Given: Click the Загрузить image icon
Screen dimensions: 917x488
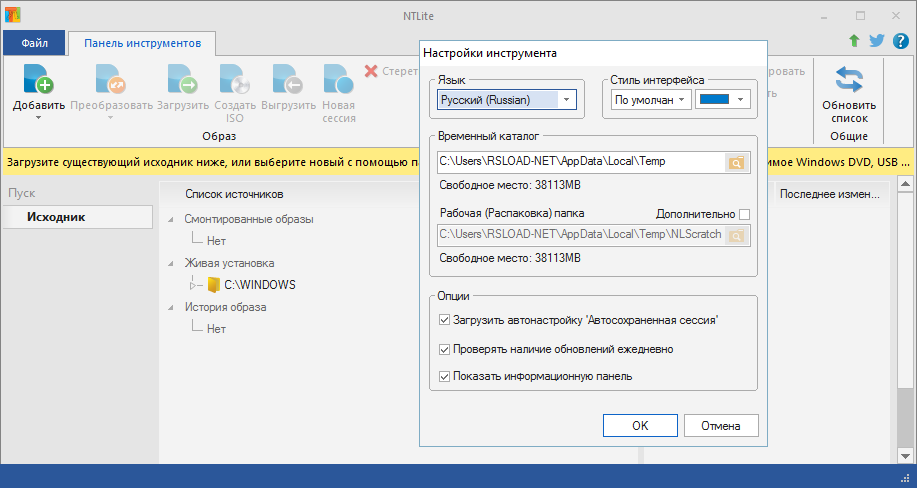Looking at the screenshot, I should [x=182, y=79].
